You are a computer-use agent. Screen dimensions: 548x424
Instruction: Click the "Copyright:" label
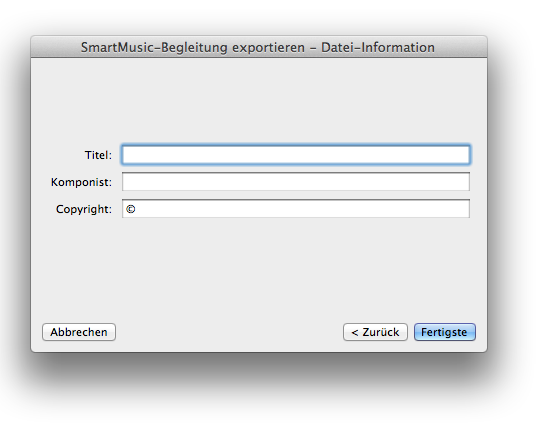click(x=84, y=209)
